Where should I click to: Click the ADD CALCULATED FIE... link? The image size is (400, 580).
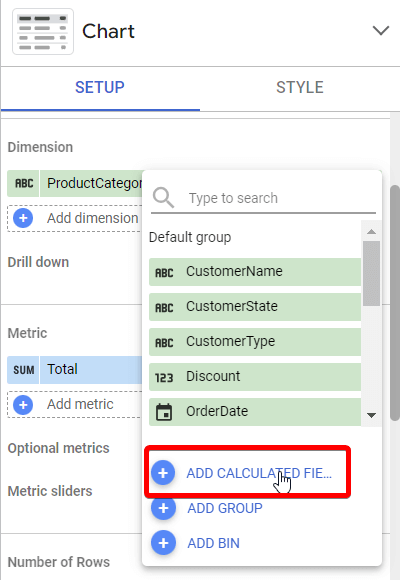pos(259,473)
